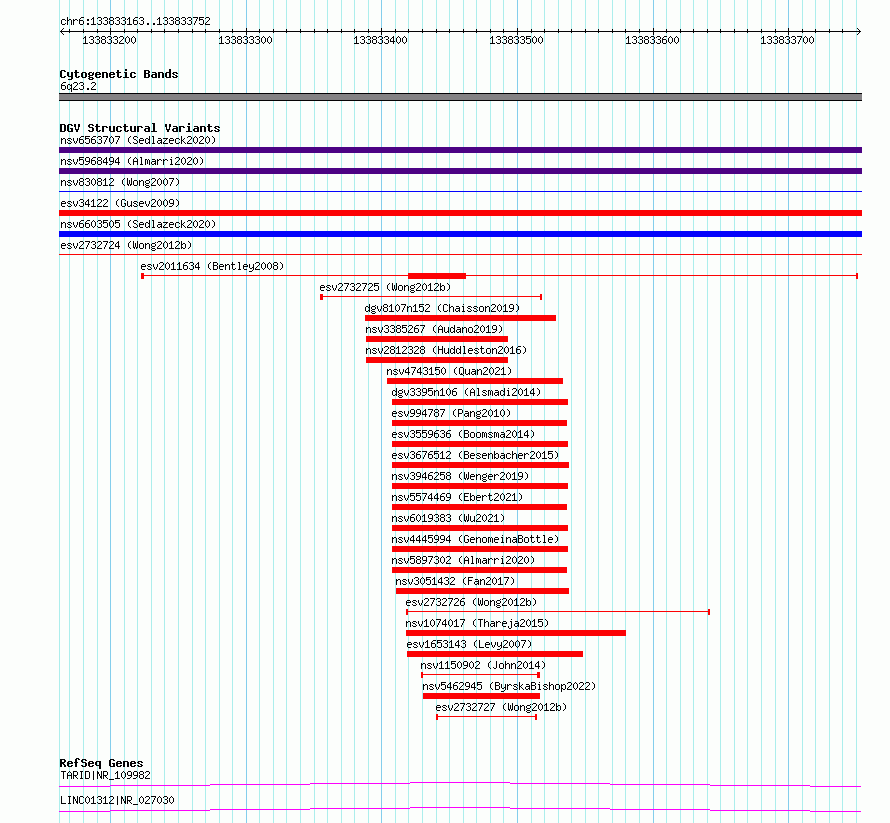
Task: Click the TARID|NR_109982 gene label
Action: pos(106,775)
